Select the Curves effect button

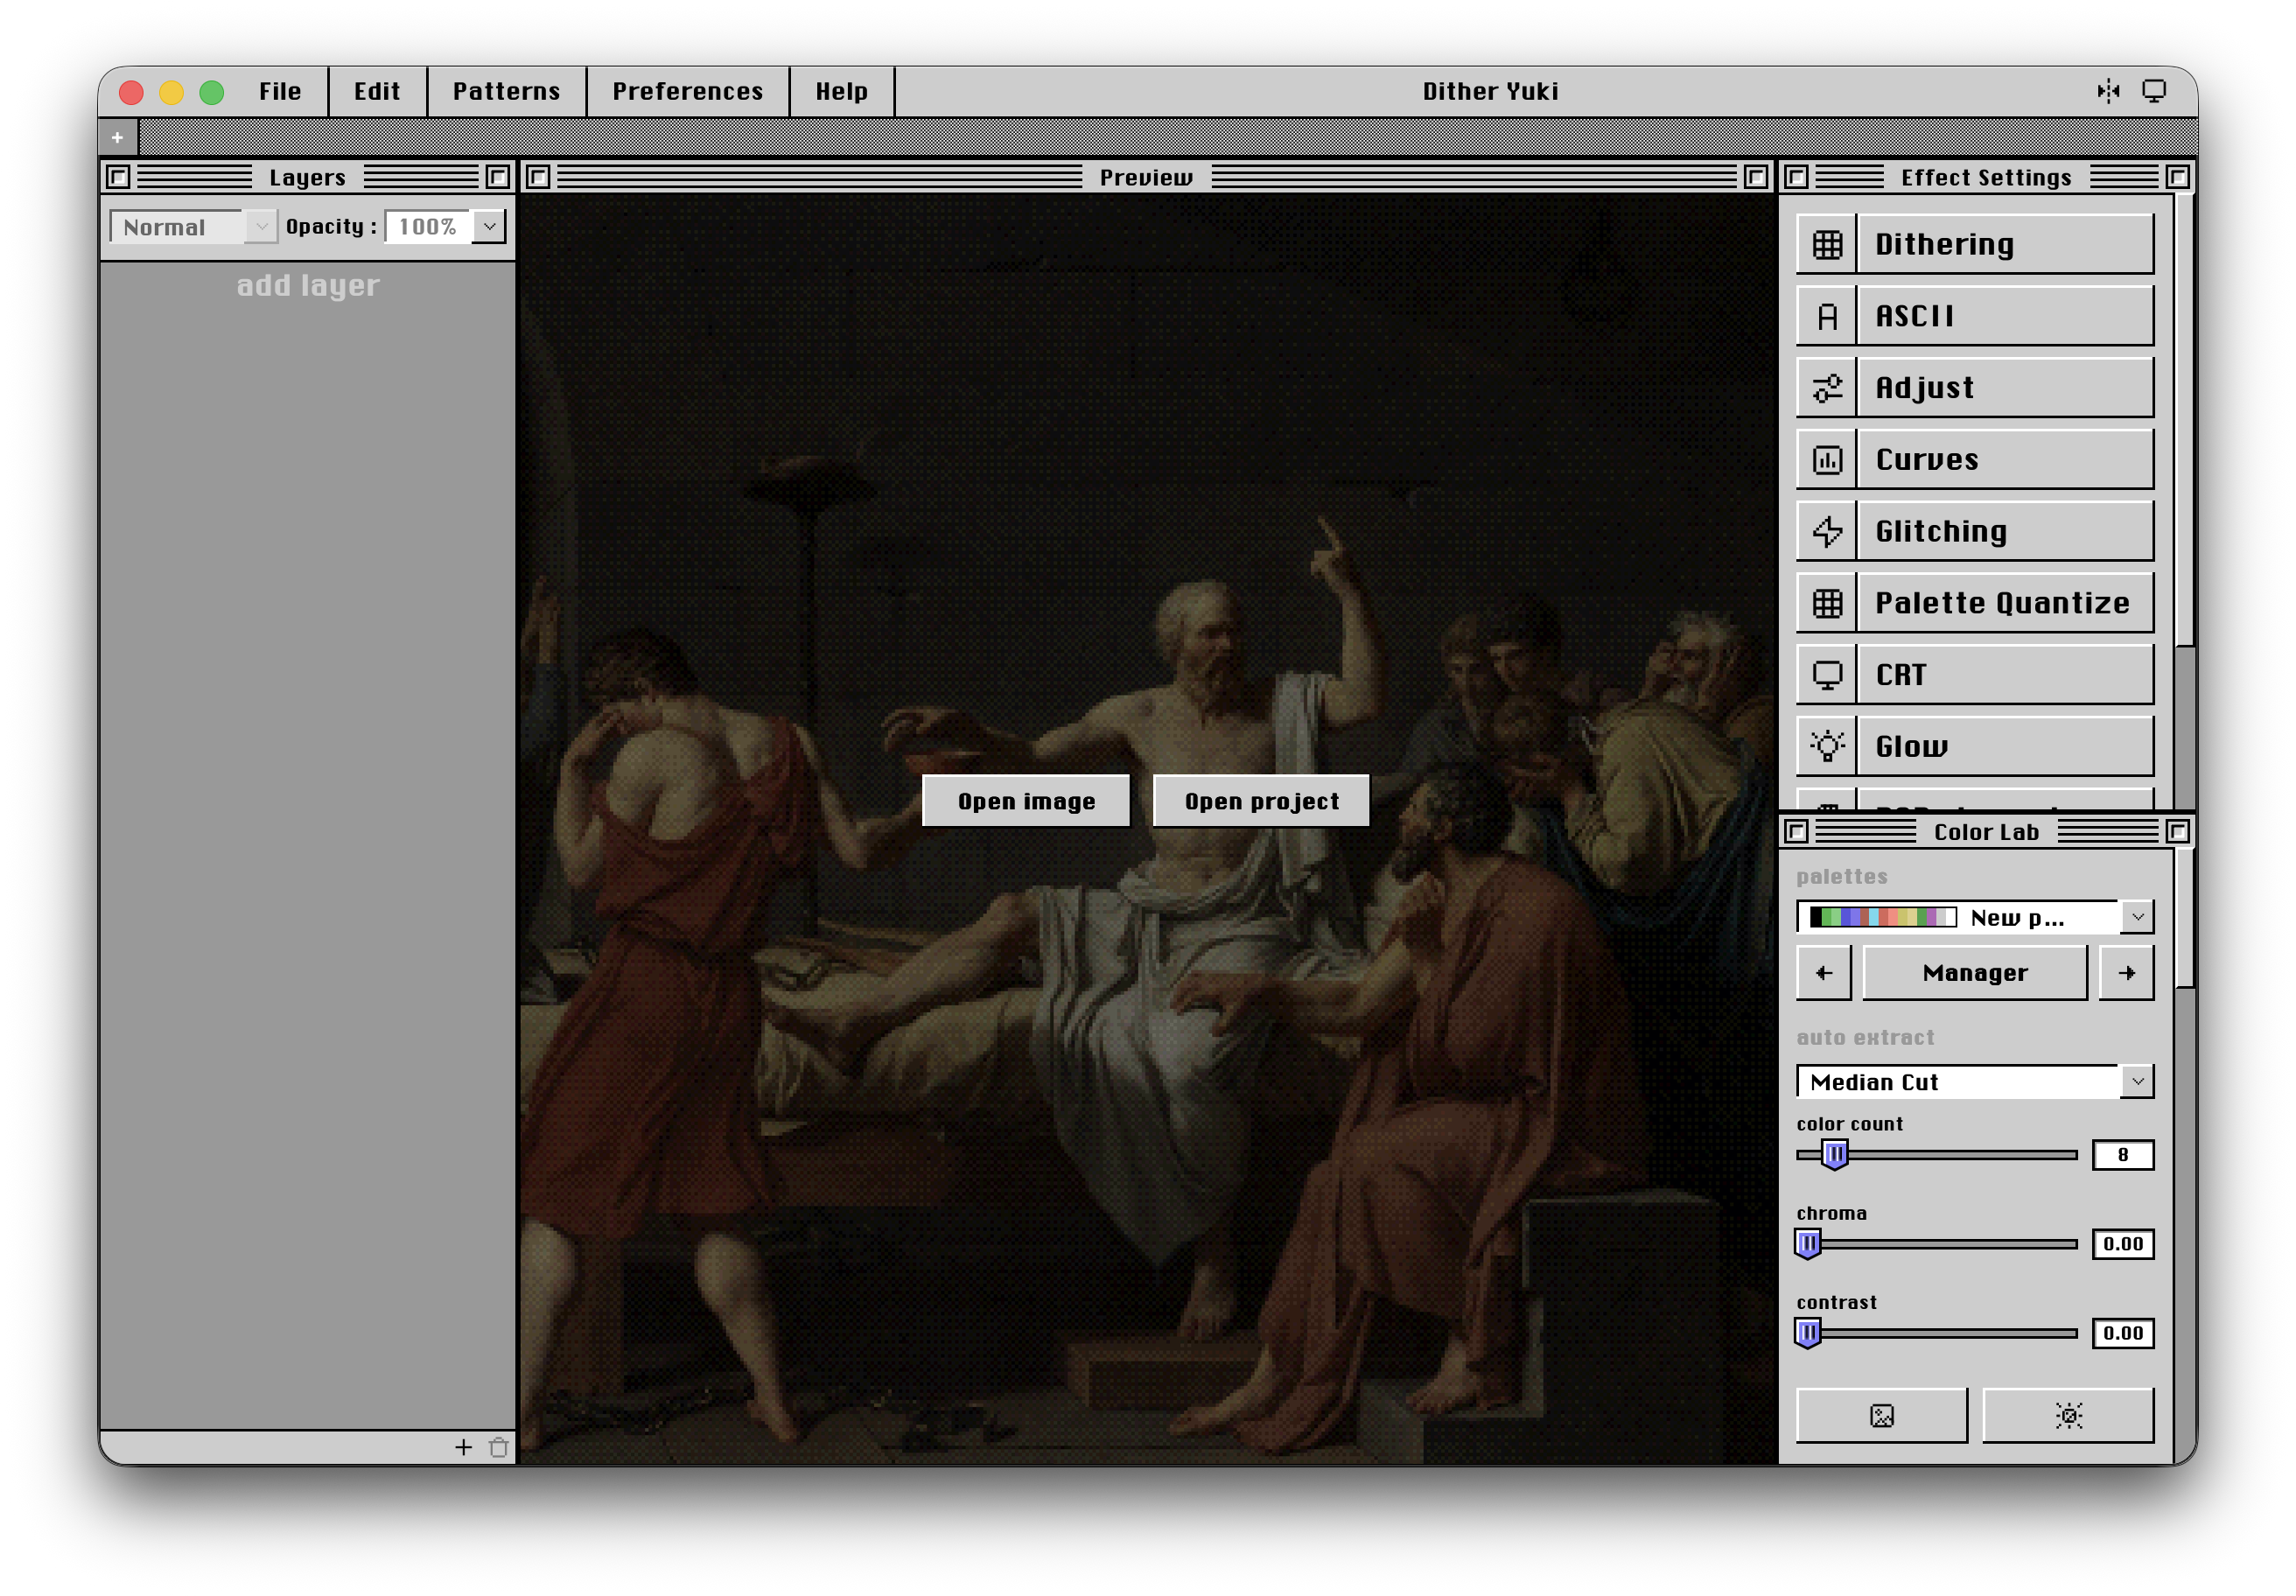click(1975, 460)
